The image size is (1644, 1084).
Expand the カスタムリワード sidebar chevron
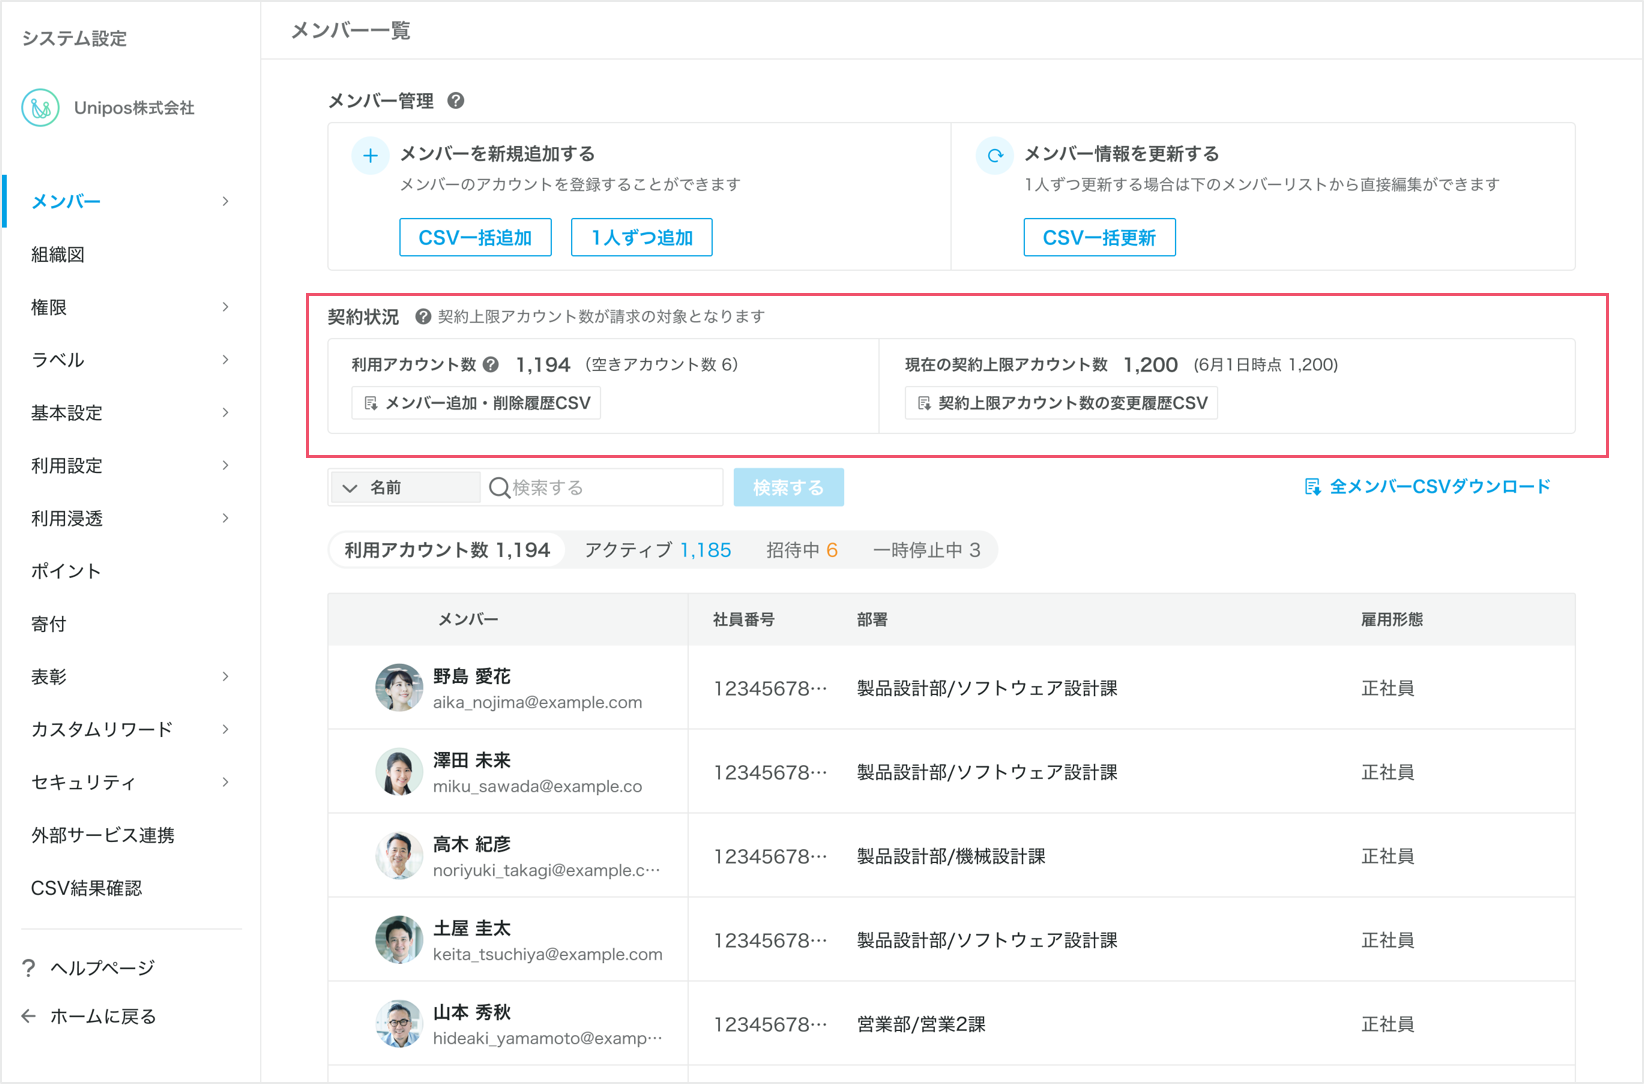226,729
